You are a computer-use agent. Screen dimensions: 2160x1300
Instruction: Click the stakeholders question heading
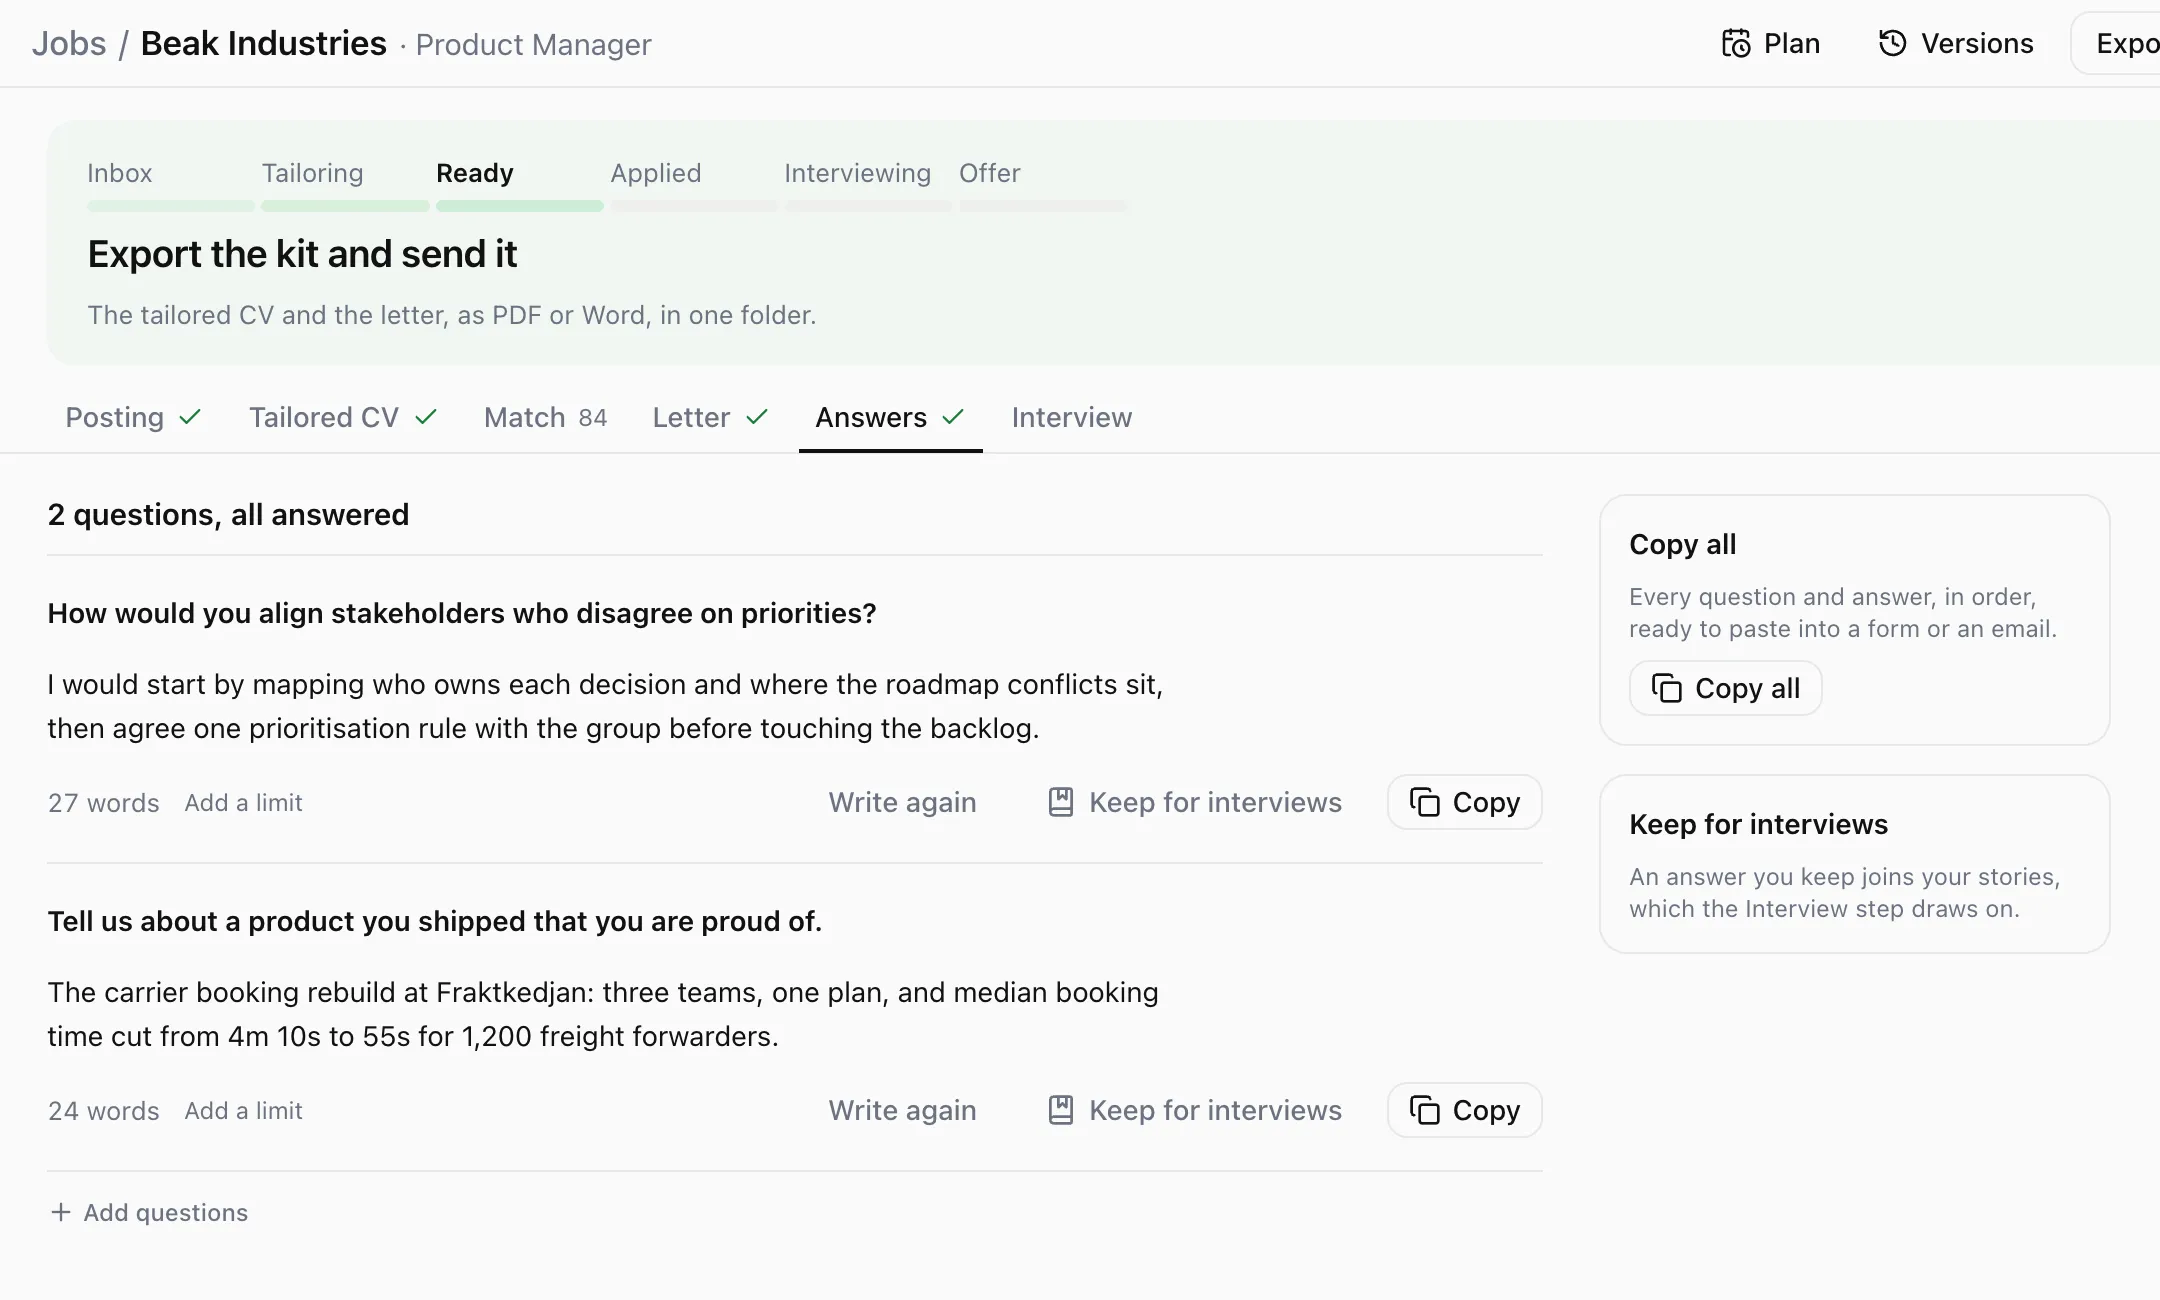click(462, 613)
